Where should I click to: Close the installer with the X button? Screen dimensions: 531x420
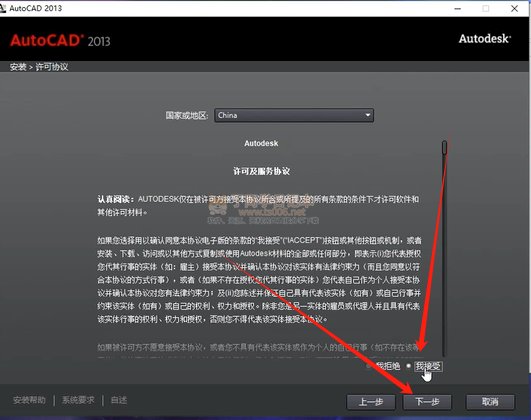point(514,8)
